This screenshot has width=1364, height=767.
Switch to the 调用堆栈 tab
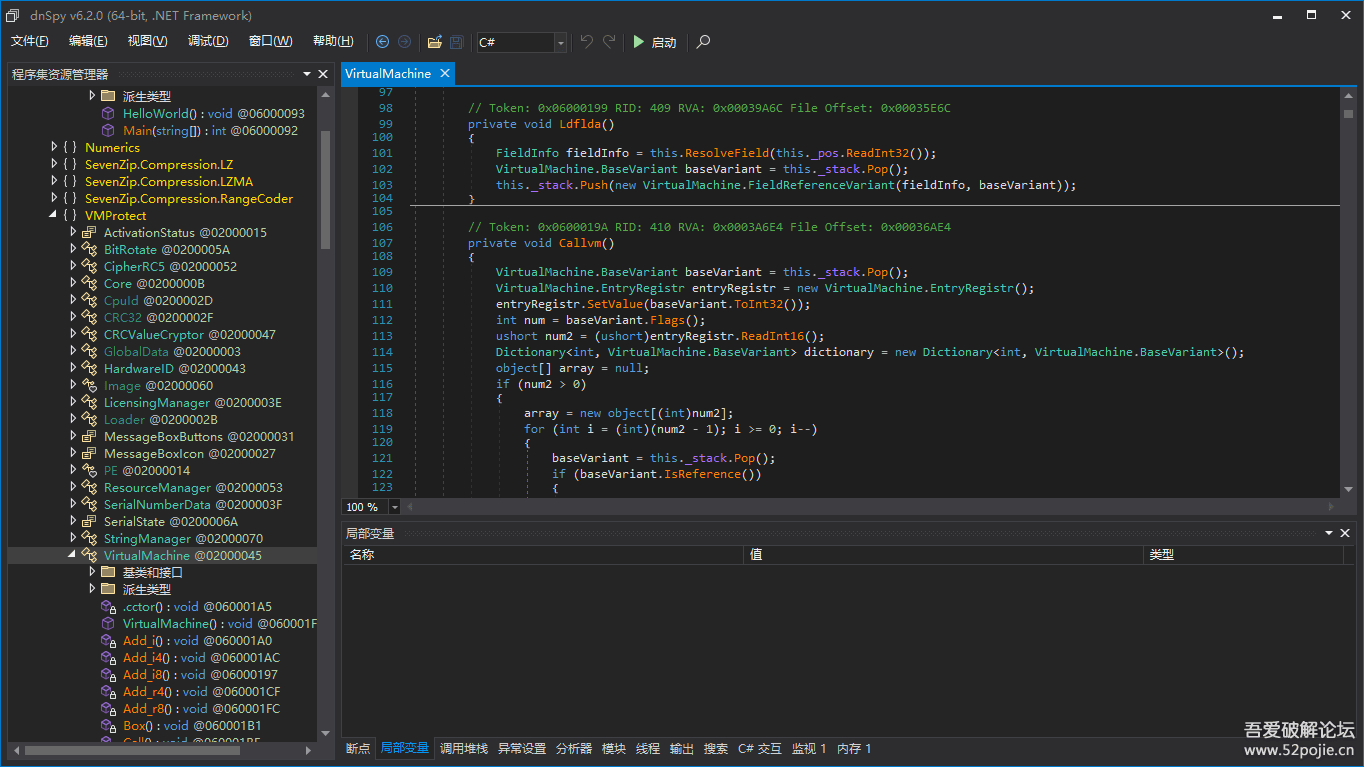[464, 748]
